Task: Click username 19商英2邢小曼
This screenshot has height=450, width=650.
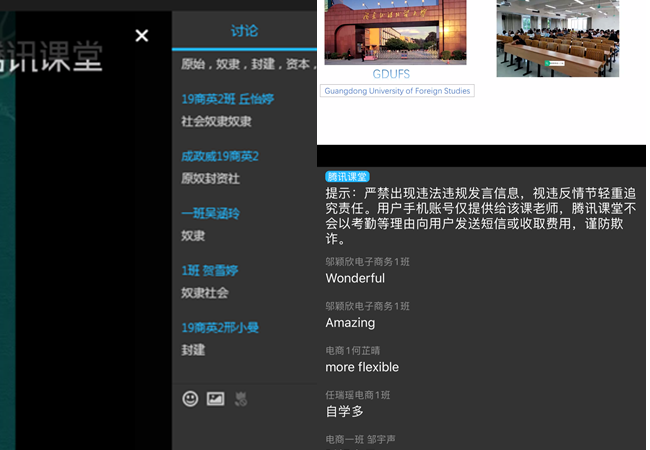Action: (220, 327)
